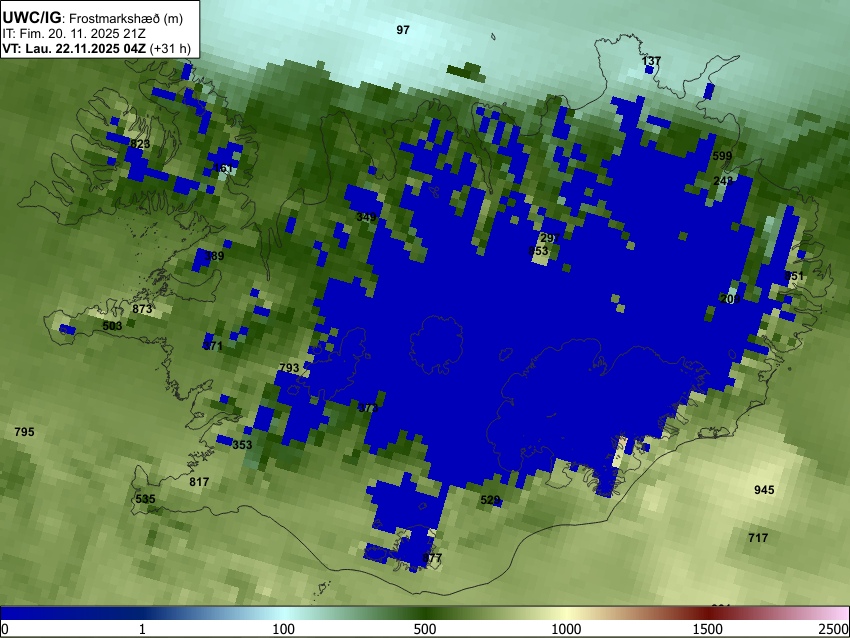Click the legend label 2500

coord(834,629)
